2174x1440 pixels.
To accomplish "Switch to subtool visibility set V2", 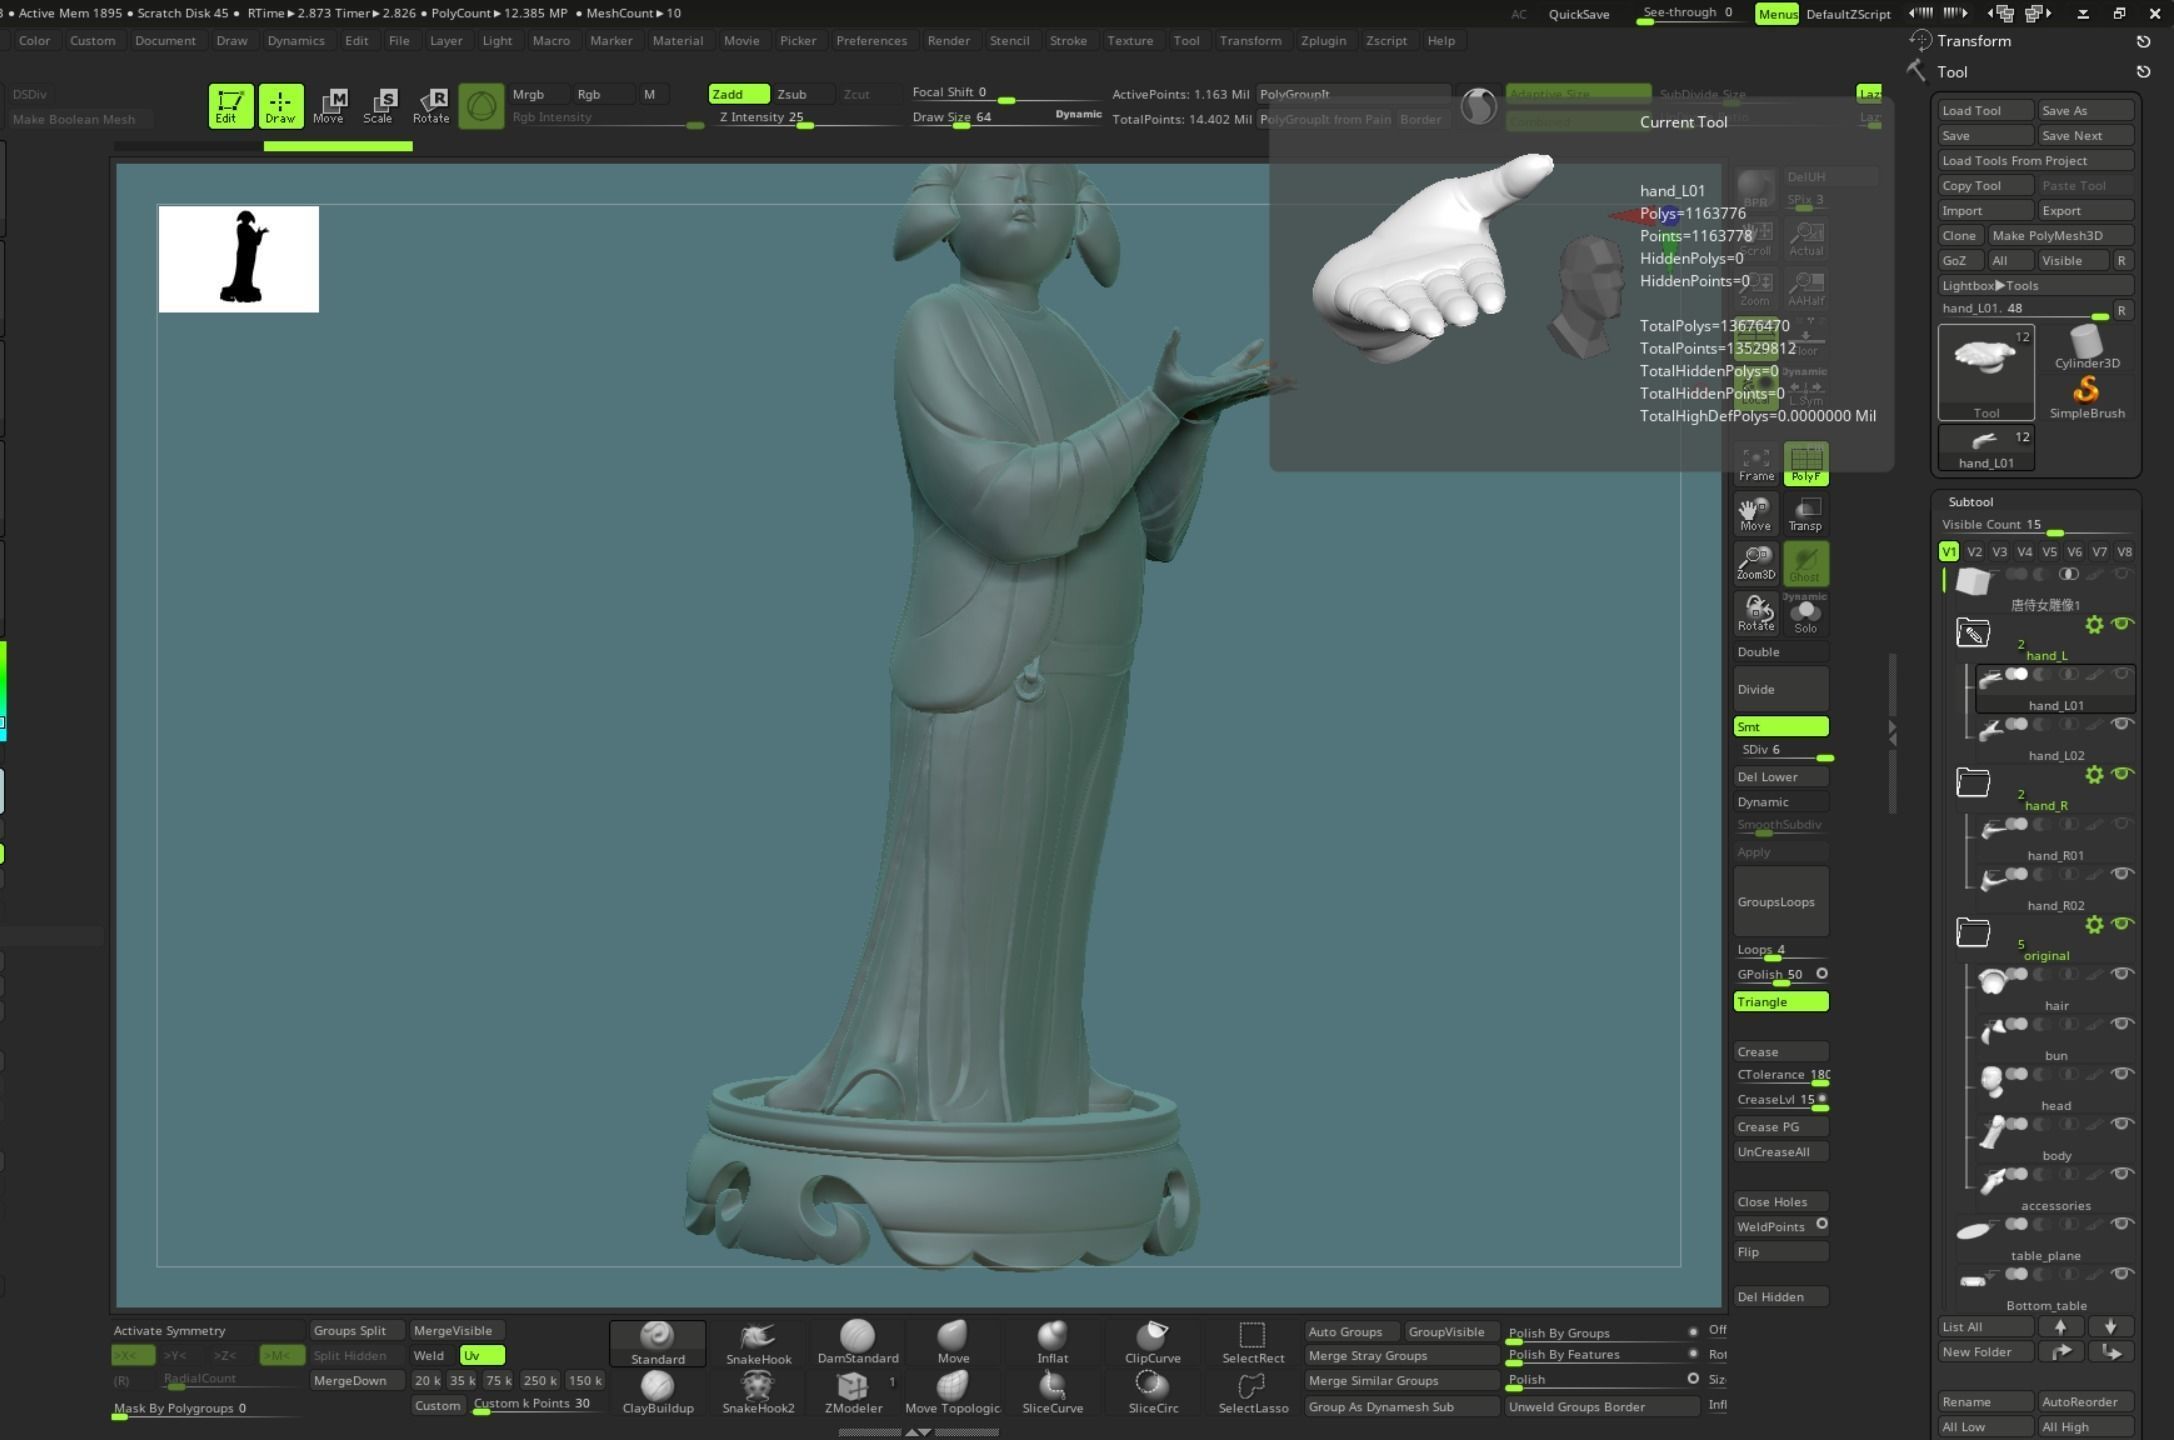I will point(1974,552).
